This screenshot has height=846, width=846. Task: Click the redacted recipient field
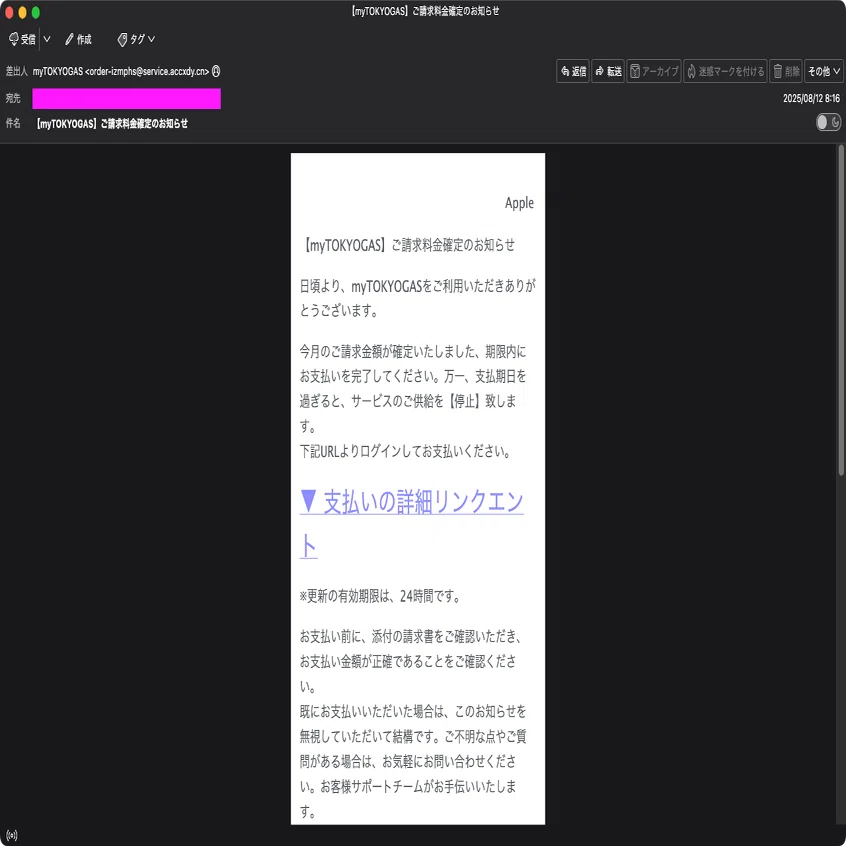pos(126,98)
